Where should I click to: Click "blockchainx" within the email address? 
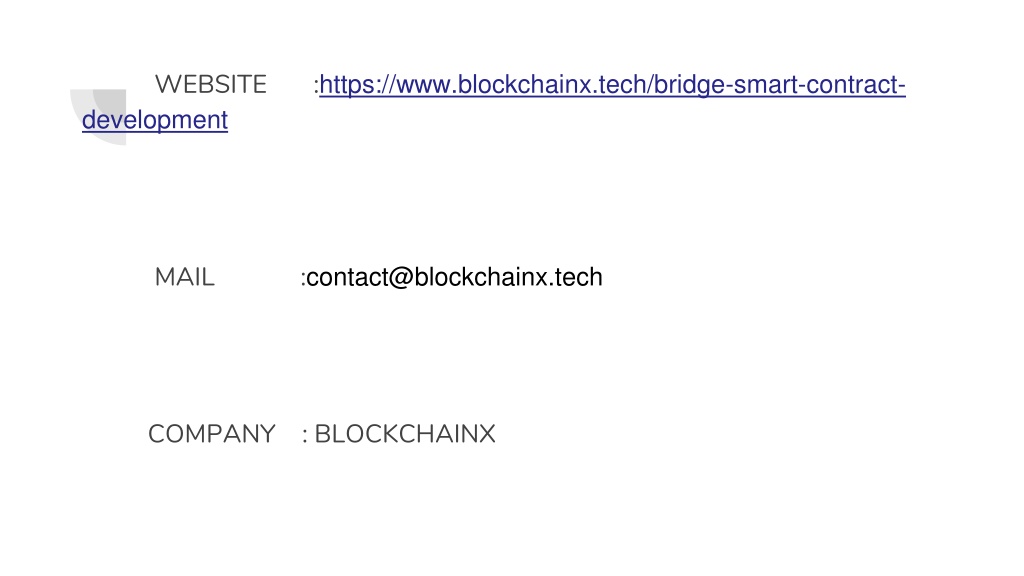pos(481,277)
